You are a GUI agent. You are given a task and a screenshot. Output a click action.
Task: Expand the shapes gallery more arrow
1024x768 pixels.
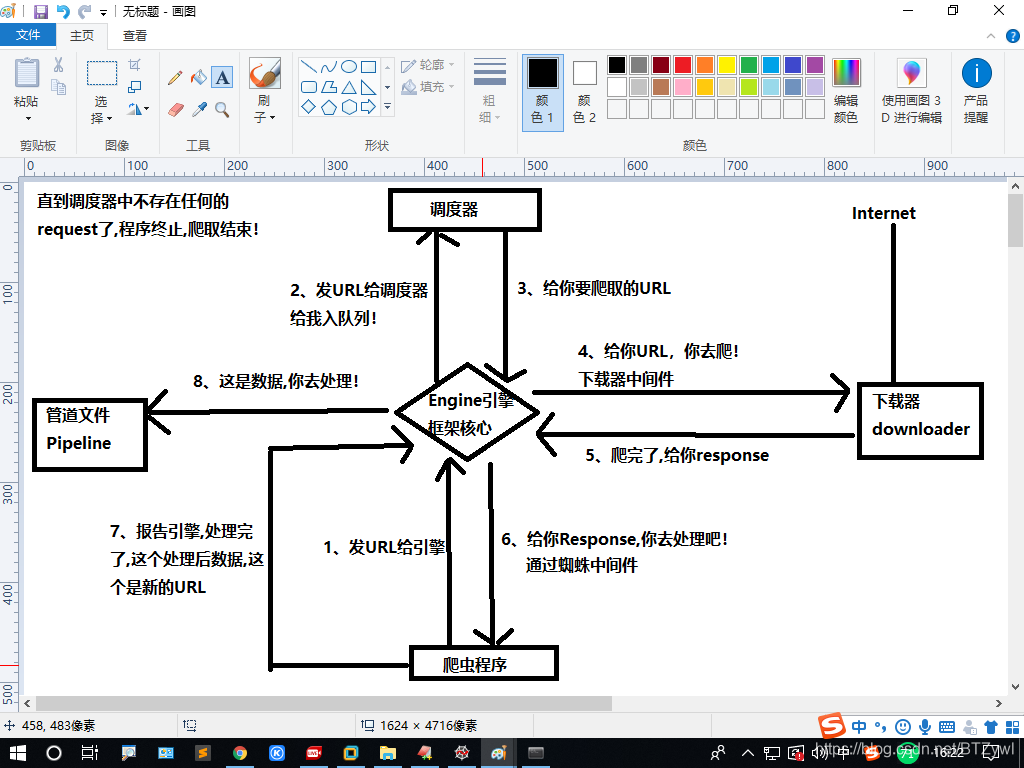387,106
